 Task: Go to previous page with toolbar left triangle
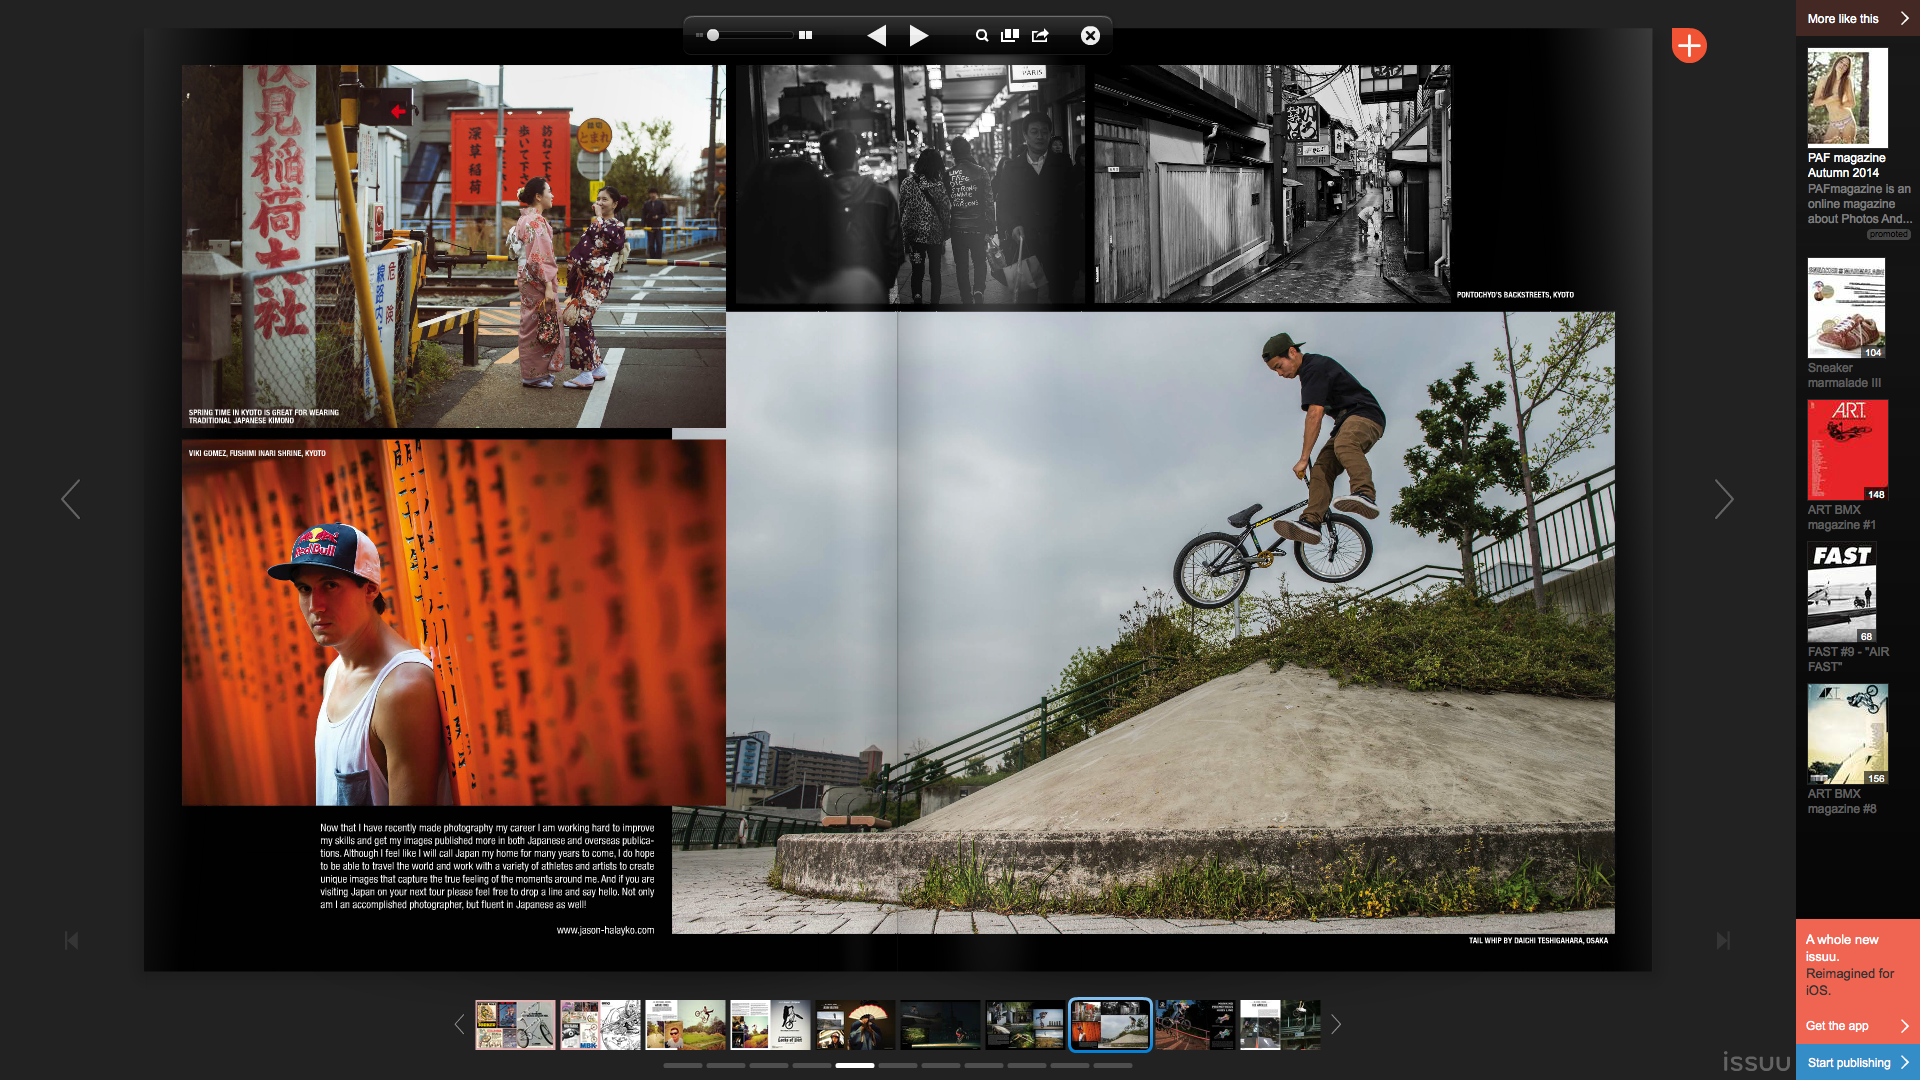click(877, 36)
